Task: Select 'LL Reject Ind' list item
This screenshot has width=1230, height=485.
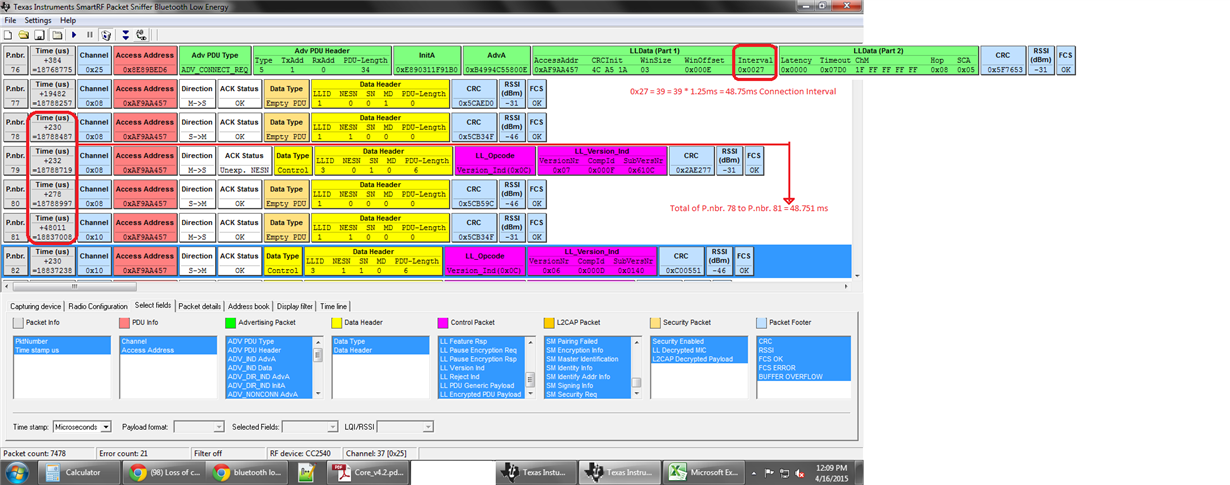Action: [481, 377]
